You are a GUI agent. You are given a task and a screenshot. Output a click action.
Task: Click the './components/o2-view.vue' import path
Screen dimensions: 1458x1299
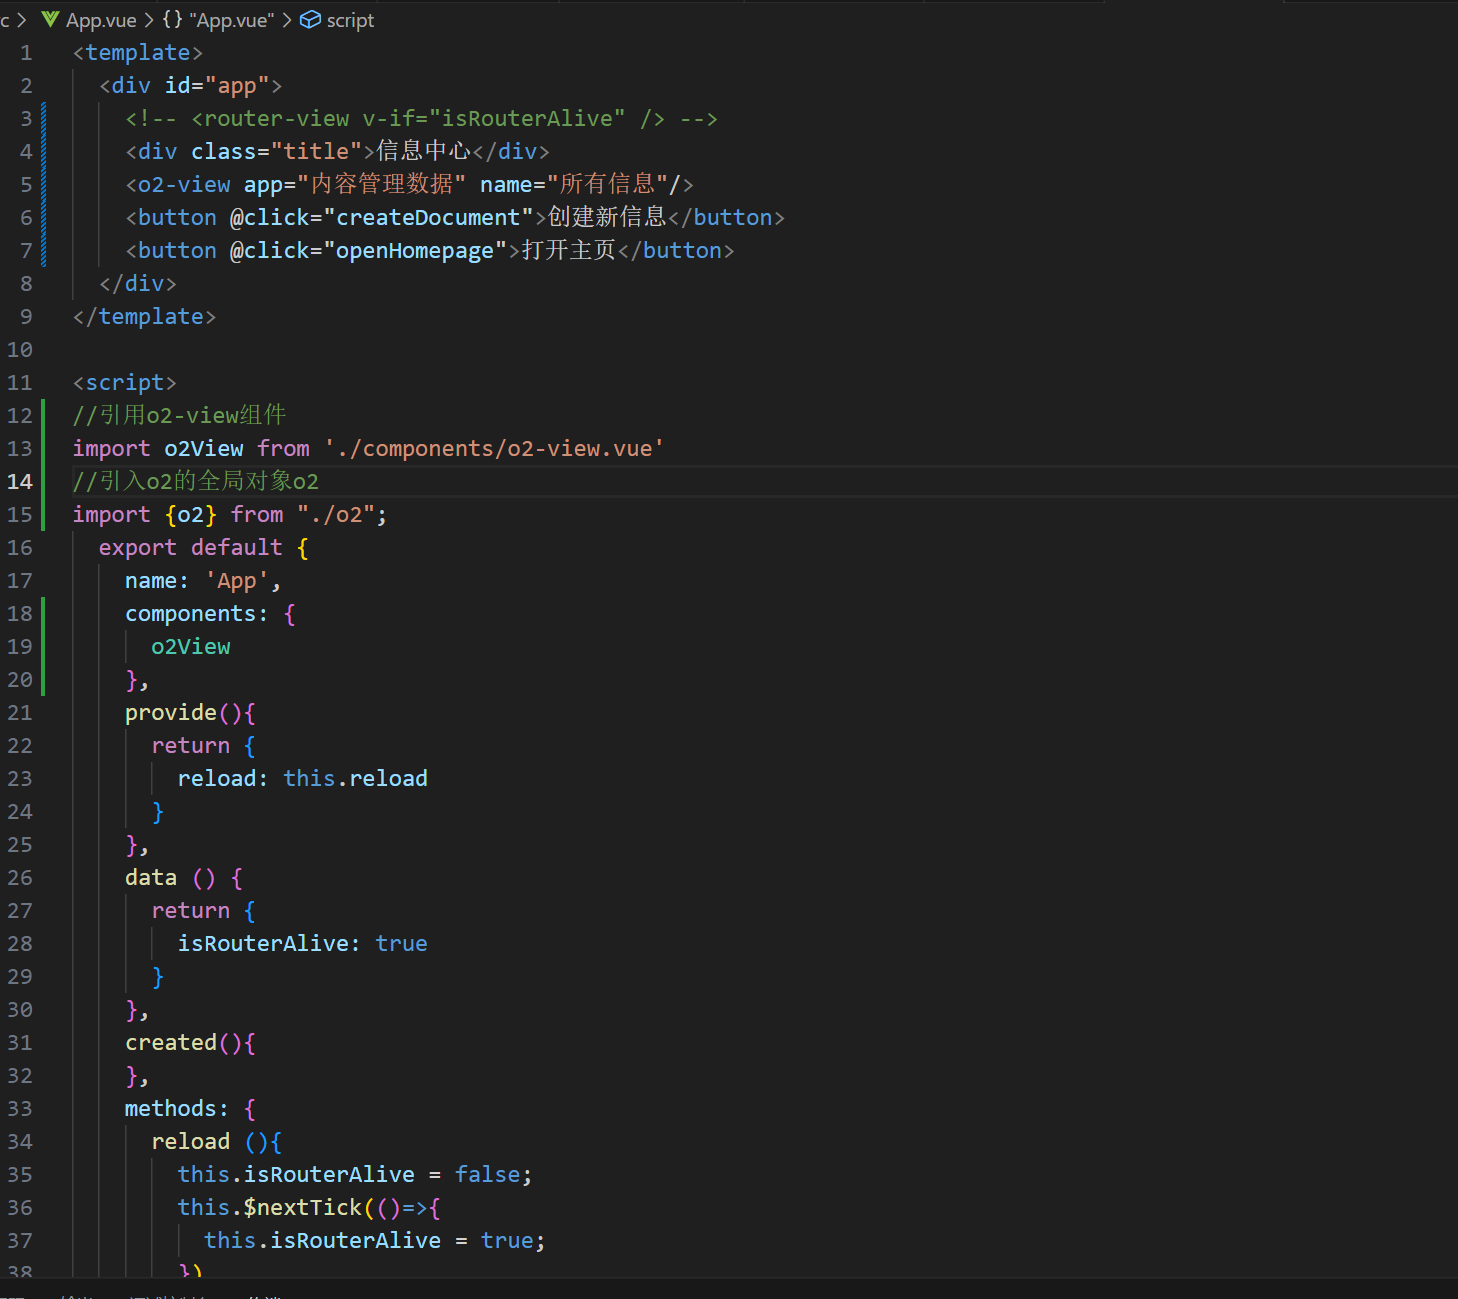point(494,449)
